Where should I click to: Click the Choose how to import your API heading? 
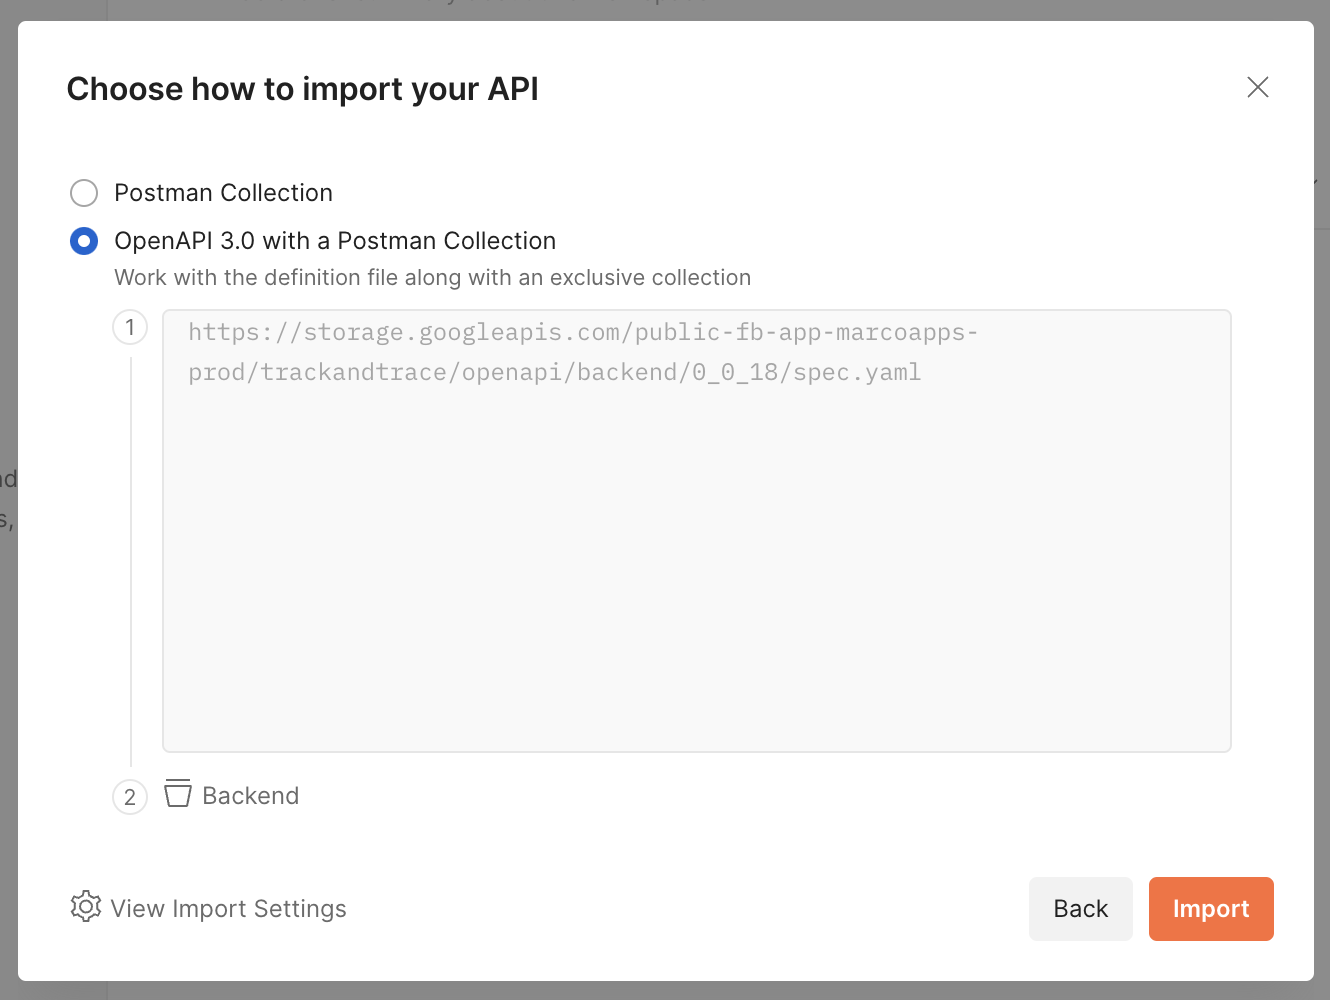tap(302, 89)
